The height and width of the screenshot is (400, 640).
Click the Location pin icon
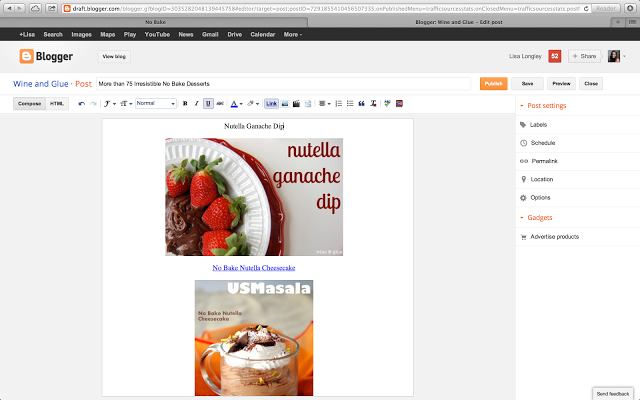[524, 179]
